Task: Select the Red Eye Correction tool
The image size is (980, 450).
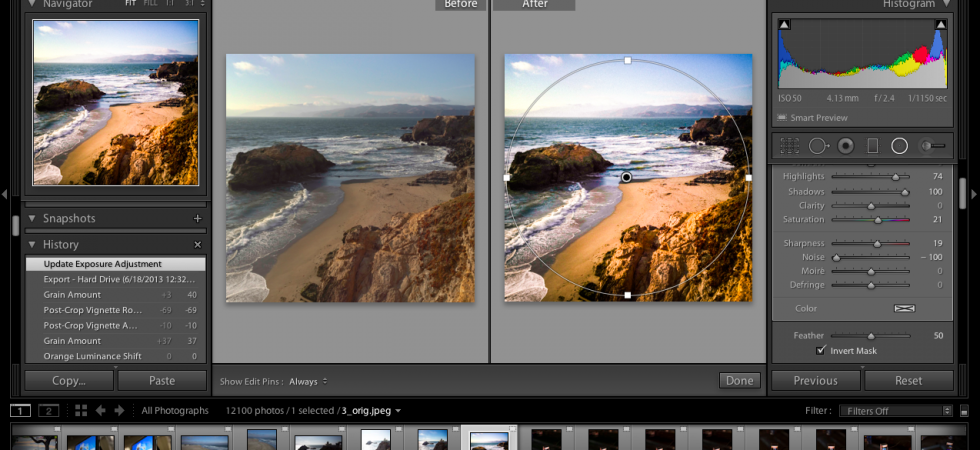Action: (x=846, y=146)
